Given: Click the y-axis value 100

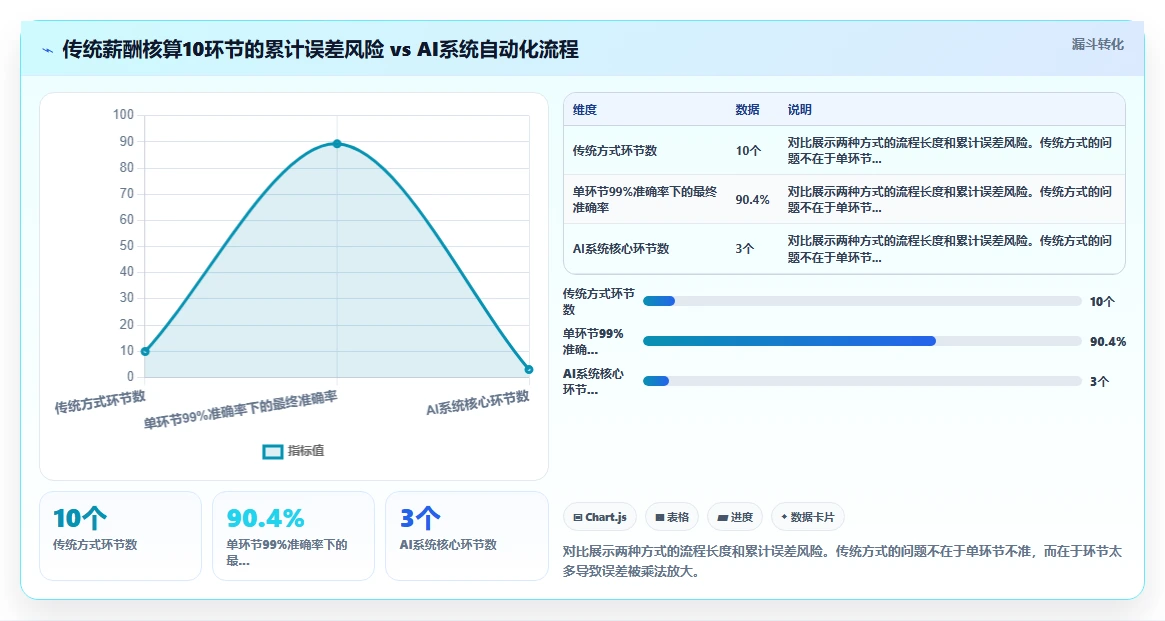Looking at the screenshot, I should coord(123,114).
